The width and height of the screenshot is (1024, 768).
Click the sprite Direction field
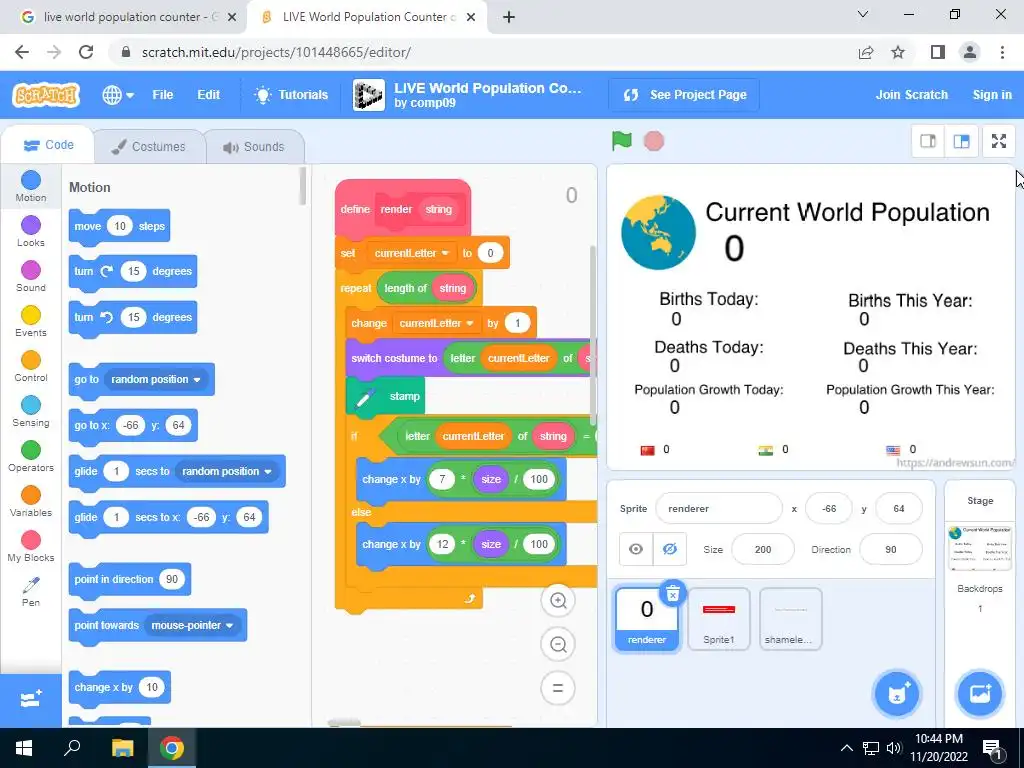coord(891,549)
